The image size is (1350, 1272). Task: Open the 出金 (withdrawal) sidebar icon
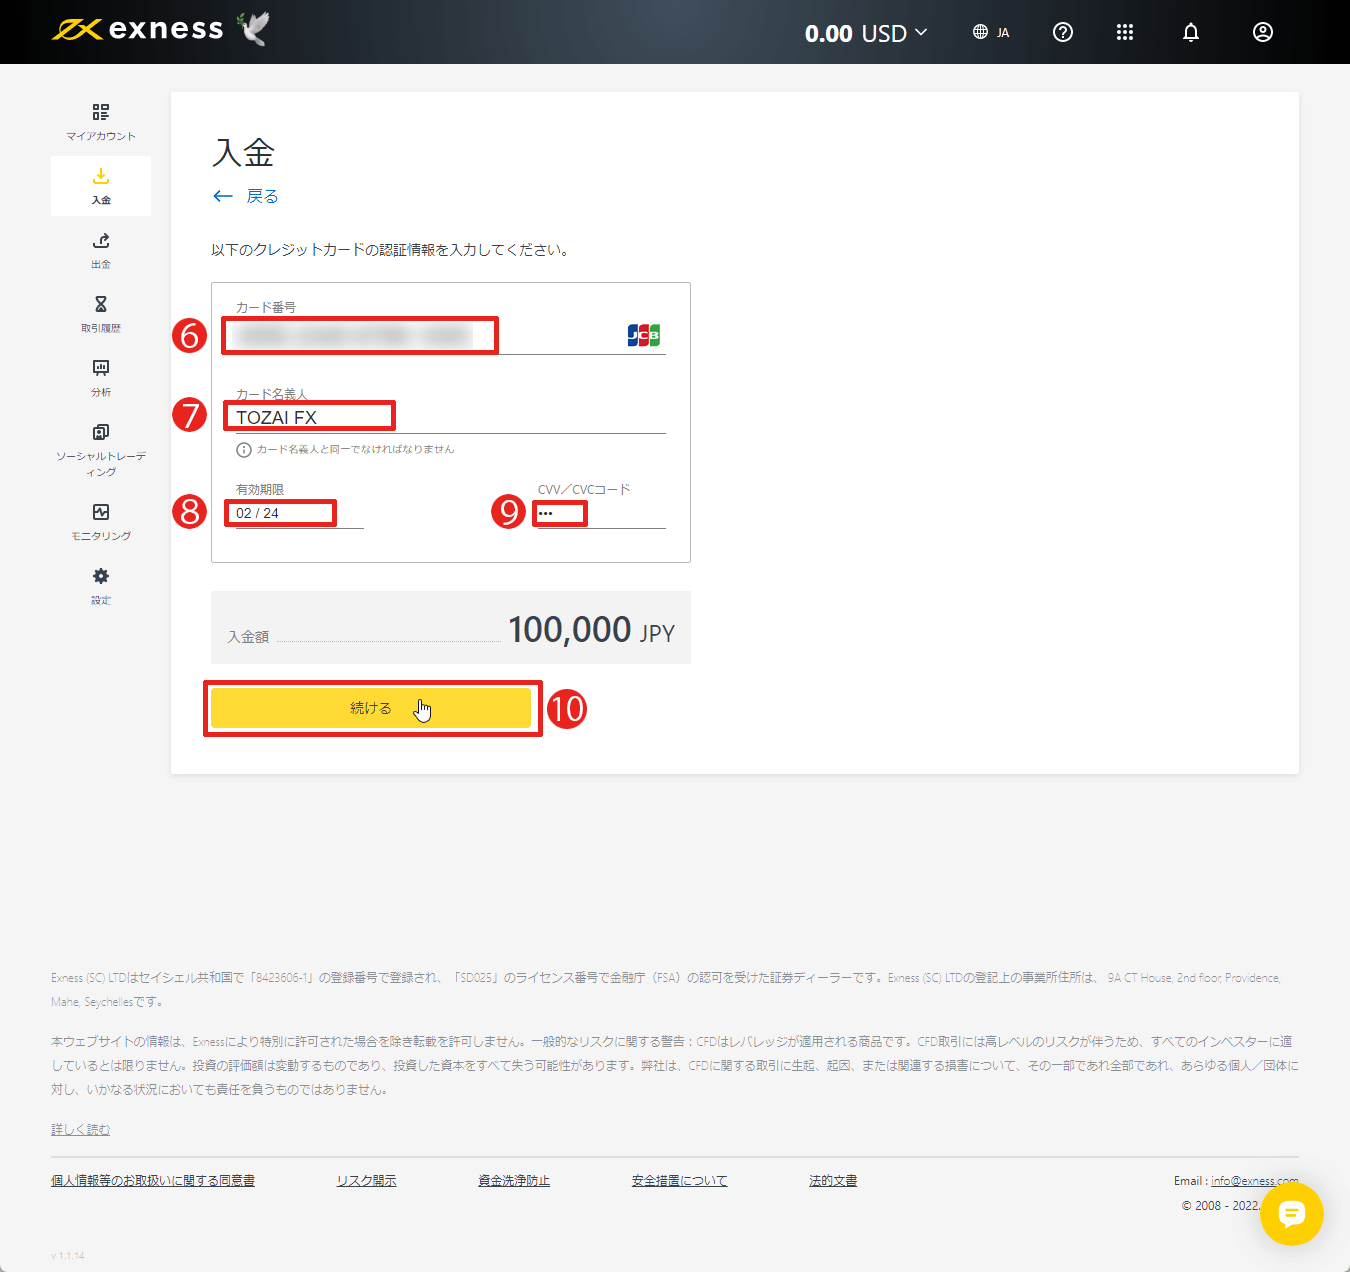coord(100,248)
